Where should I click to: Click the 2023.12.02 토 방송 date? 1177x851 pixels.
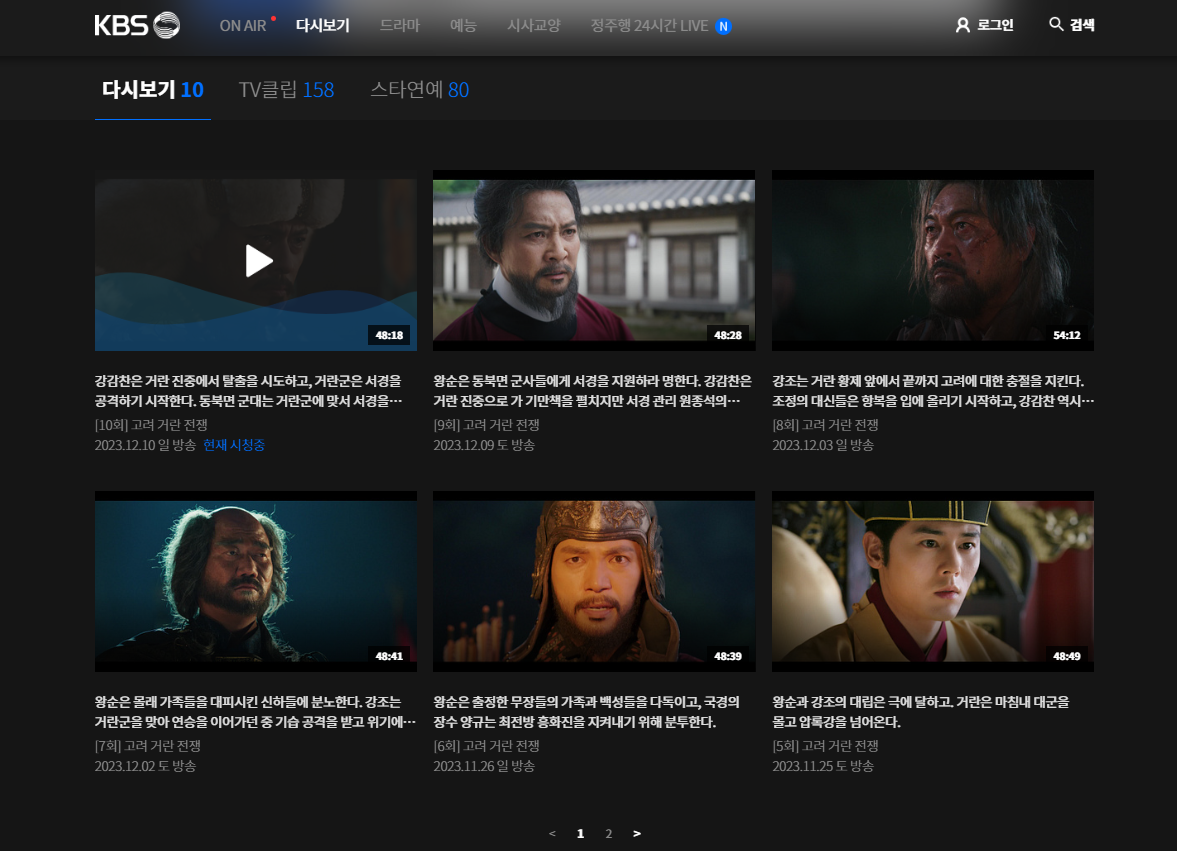tap(145, 766)
